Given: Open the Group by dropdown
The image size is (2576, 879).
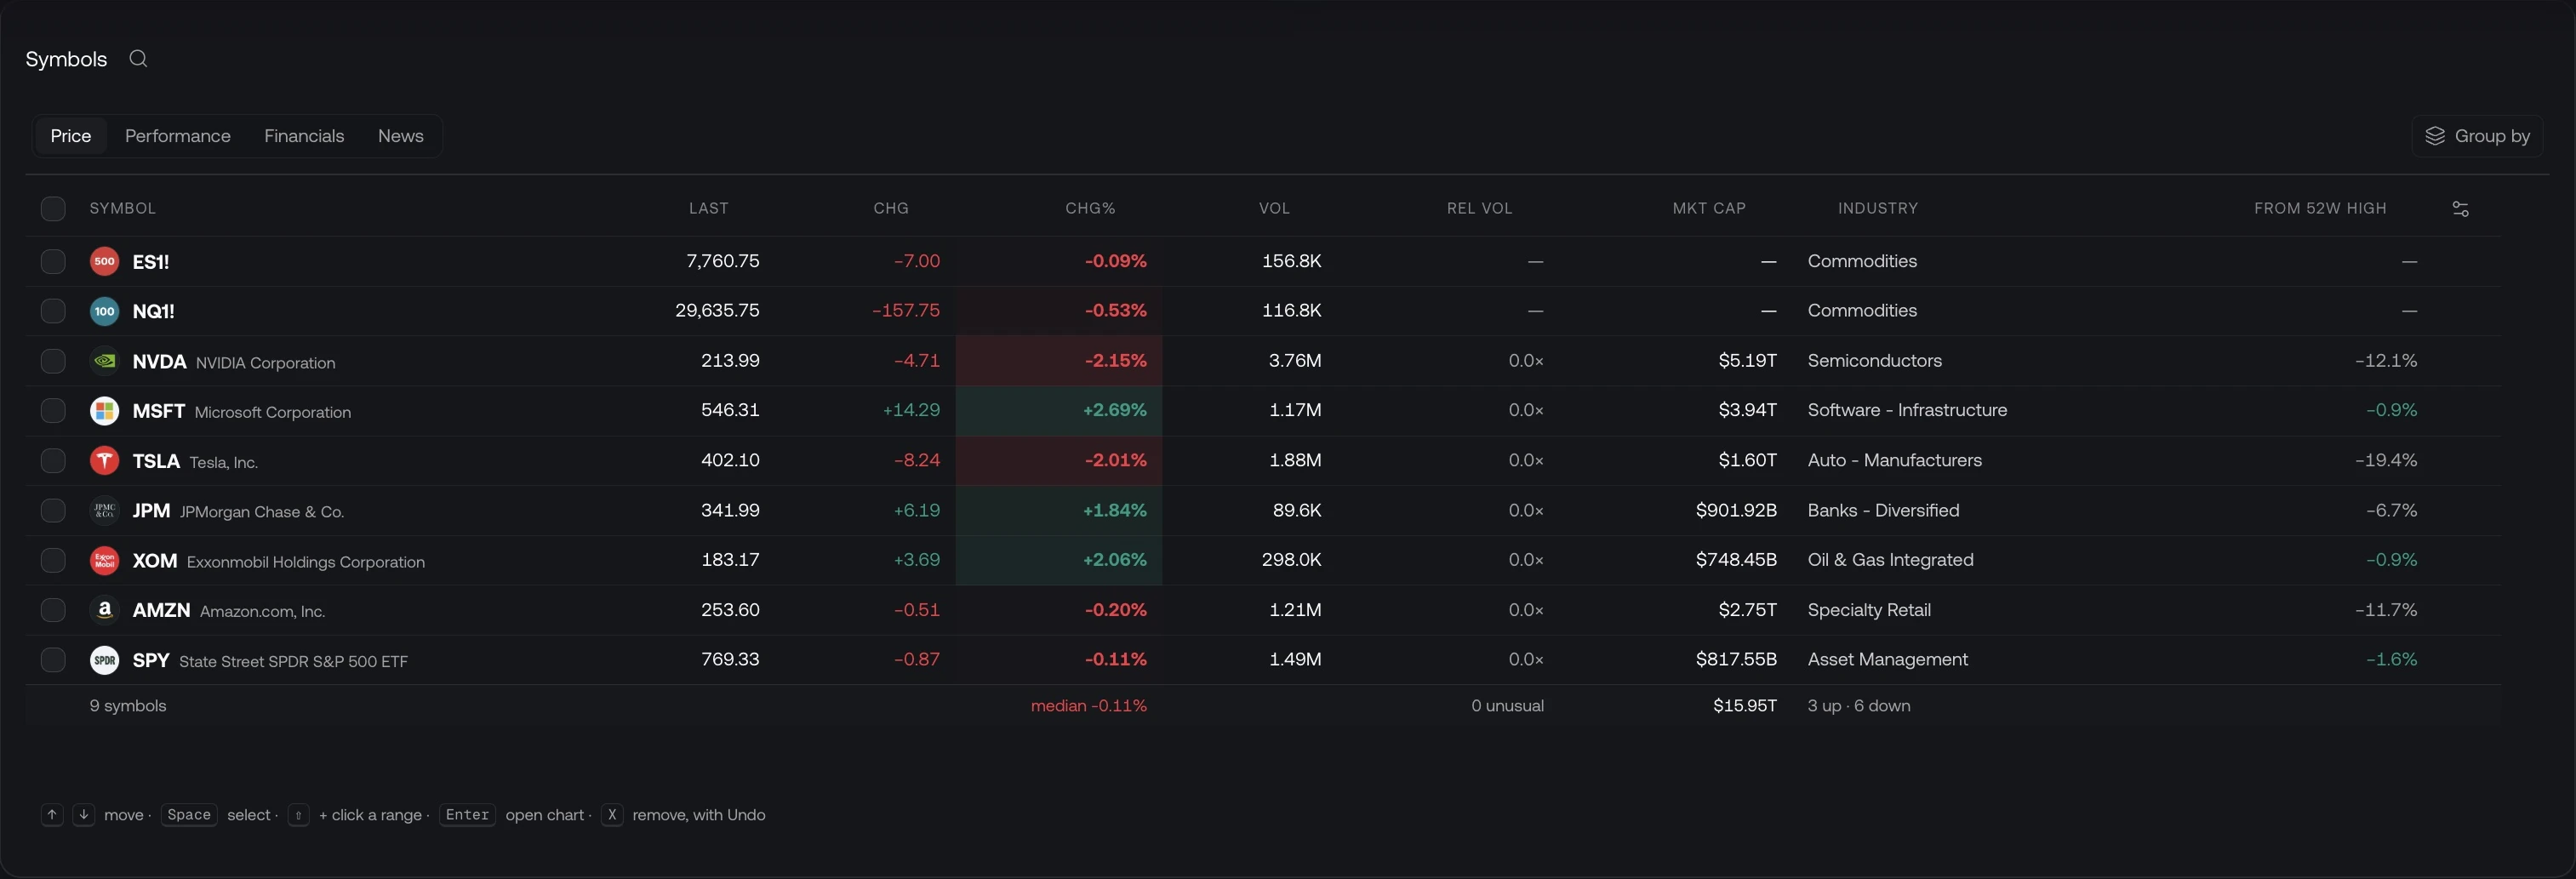Looking at the screenshot, I should point(2477,136).
